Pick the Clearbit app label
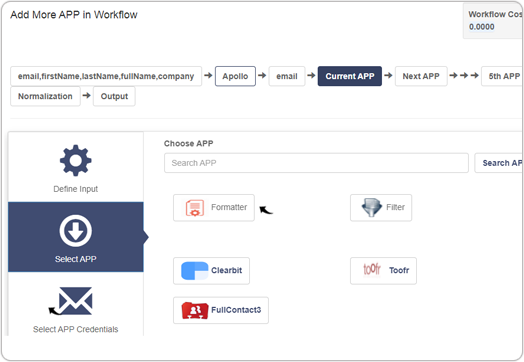The width and height of the screenshot is (524, 362). [227, 270]
